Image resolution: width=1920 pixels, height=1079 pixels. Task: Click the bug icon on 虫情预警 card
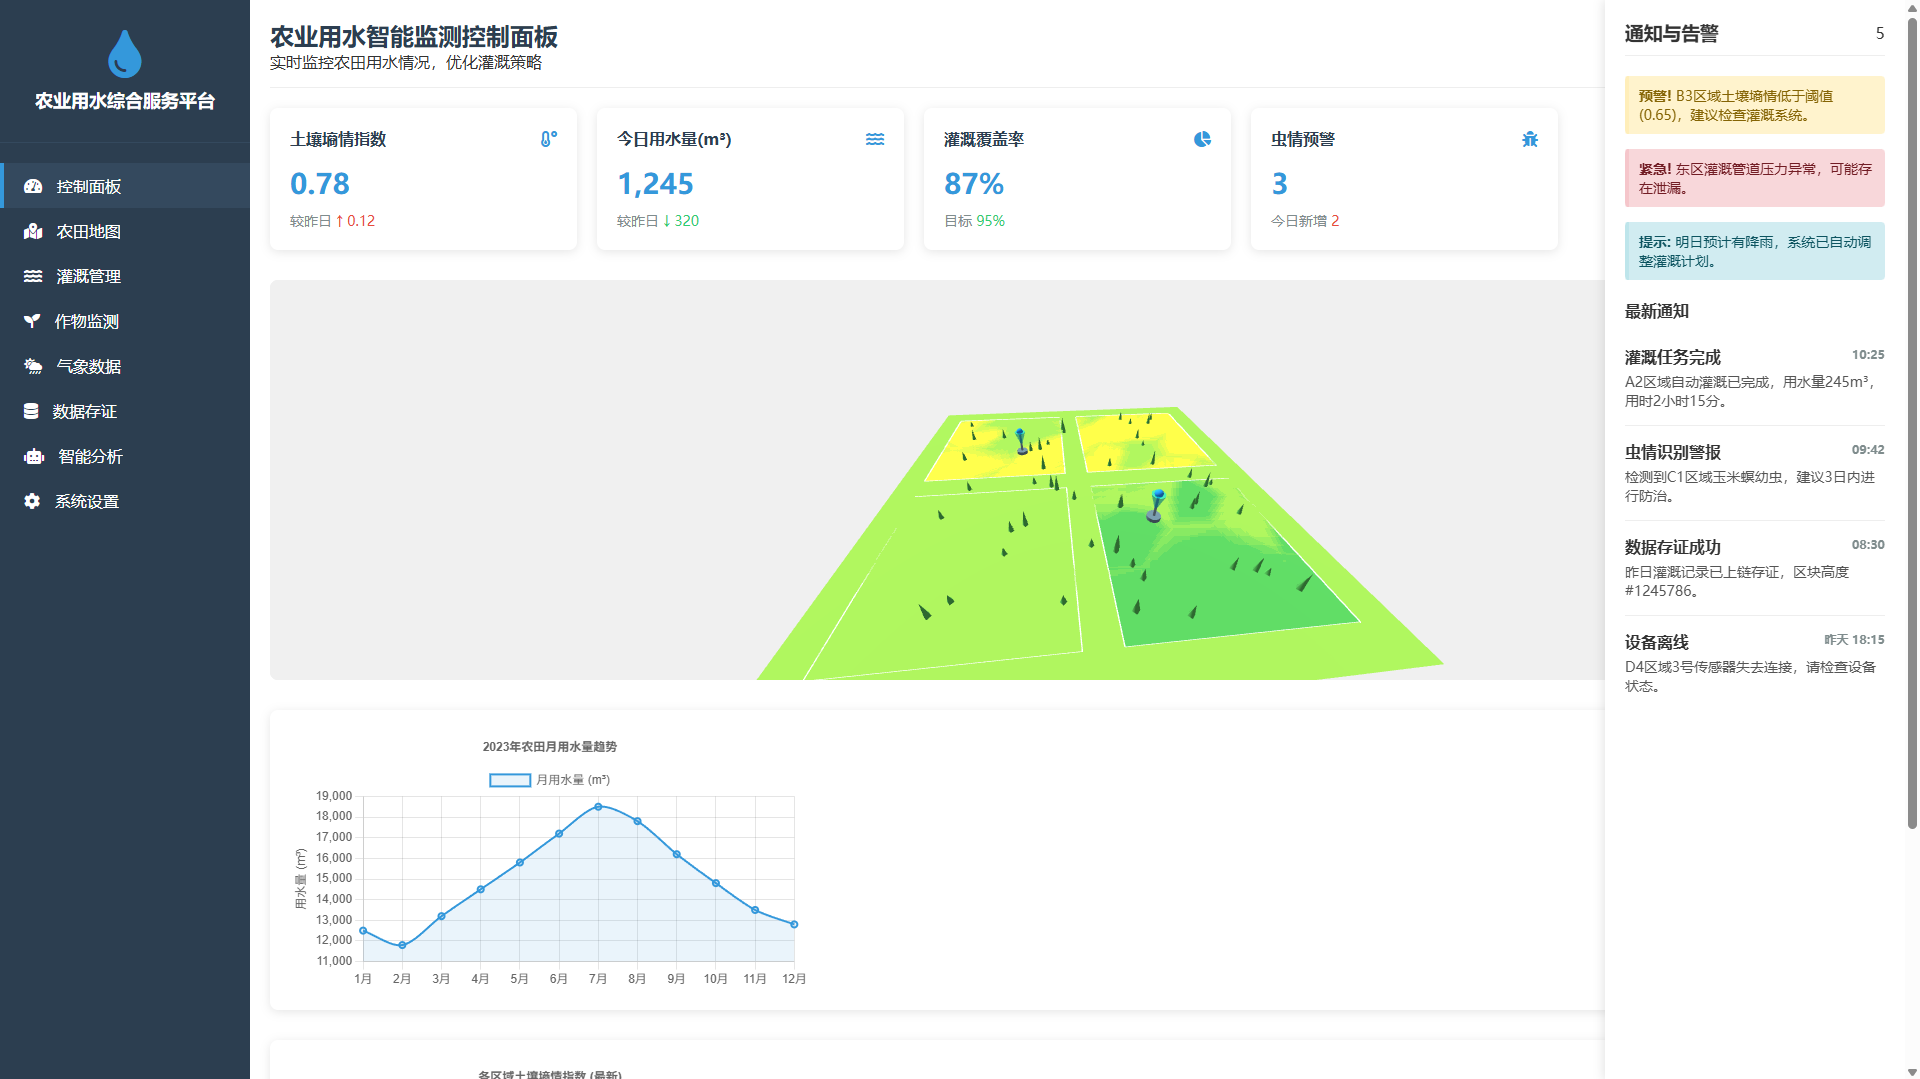click(1529, 139)
